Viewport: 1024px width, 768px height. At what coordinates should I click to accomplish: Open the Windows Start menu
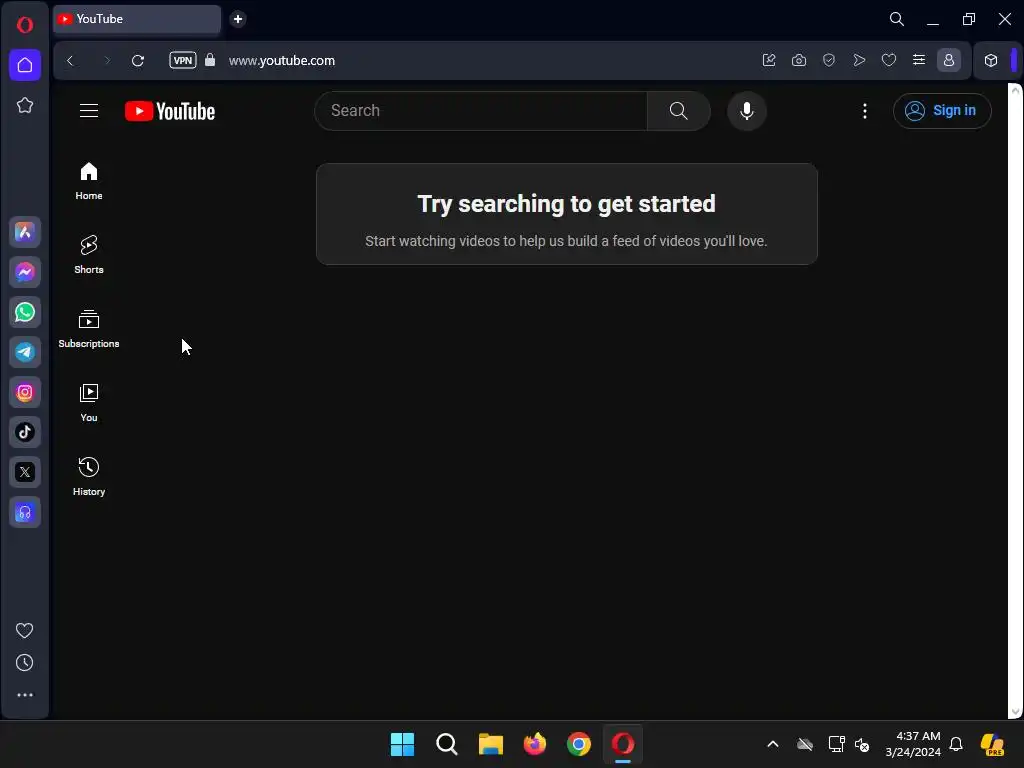402,744
